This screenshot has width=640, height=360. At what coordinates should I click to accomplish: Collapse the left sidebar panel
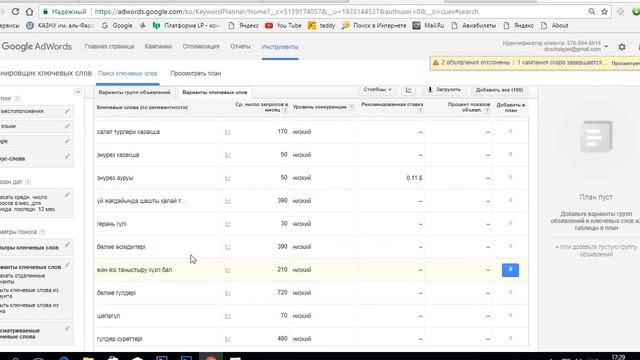[x=78, y=92]
